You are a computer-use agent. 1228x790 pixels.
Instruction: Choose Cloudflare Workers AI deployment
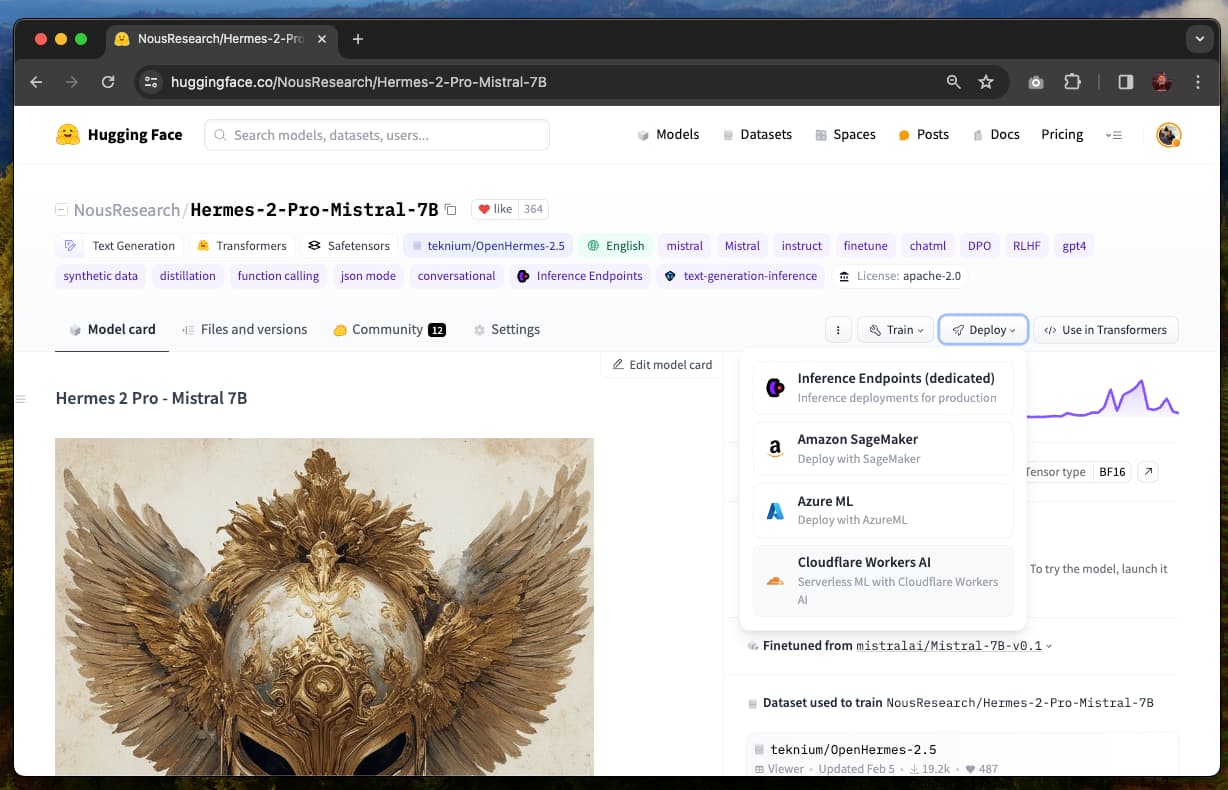pos(883,580)
